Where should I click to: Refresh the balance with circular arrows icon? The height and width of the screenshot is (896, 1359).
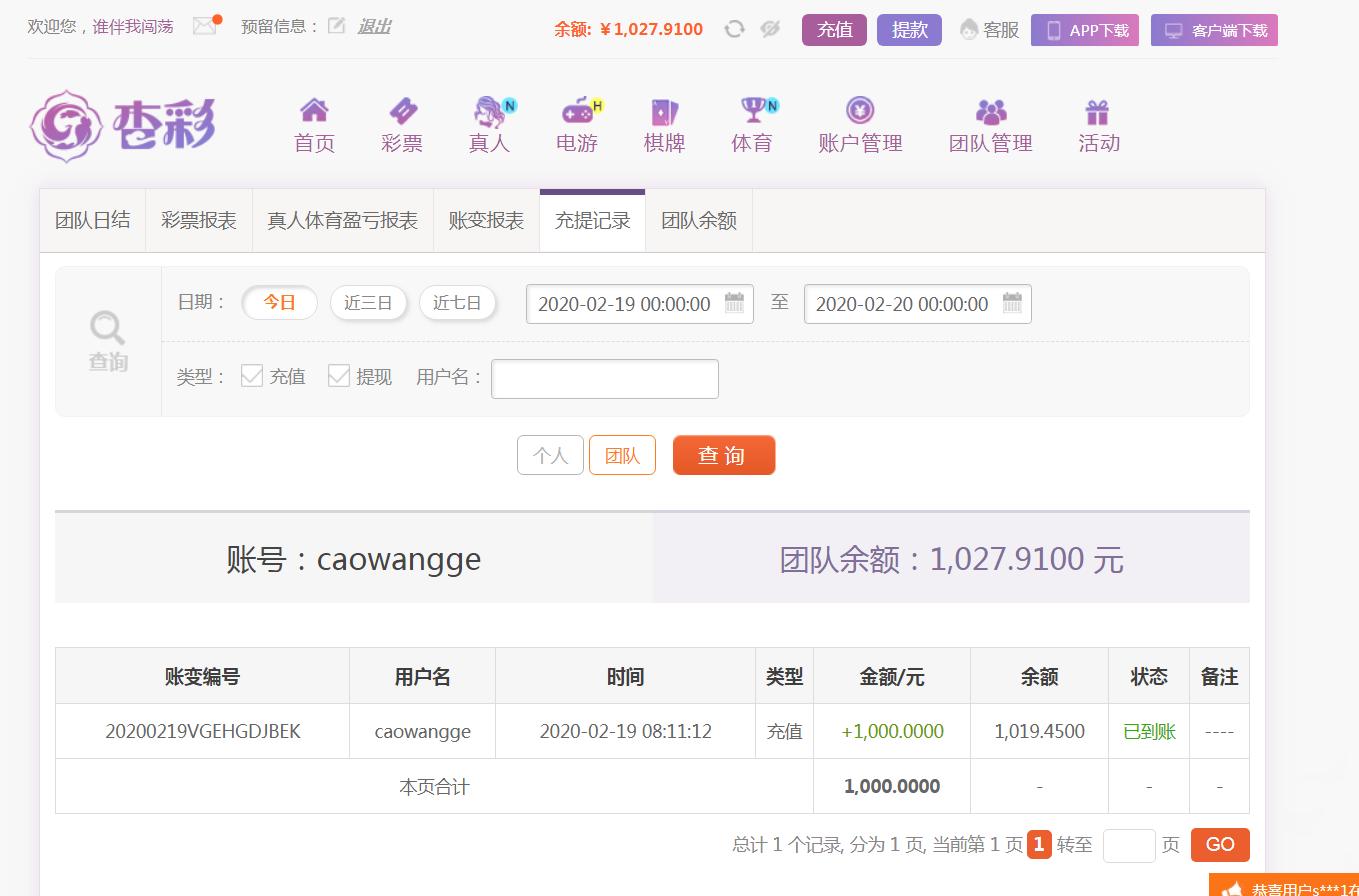pos(734,29)
